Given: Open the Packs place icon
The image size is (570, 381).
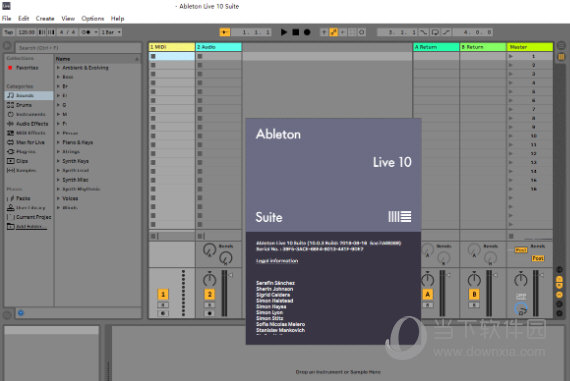Looking at the screenshot, I should 11,198.
